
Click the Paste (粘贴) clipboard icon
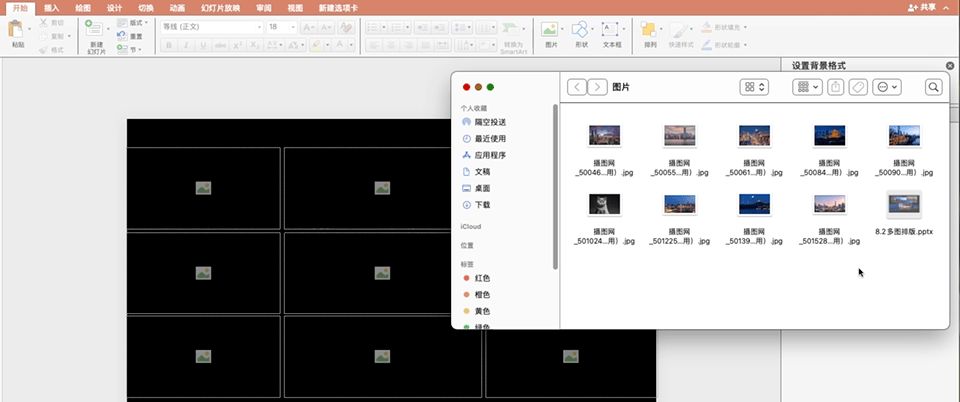(17, 30)
